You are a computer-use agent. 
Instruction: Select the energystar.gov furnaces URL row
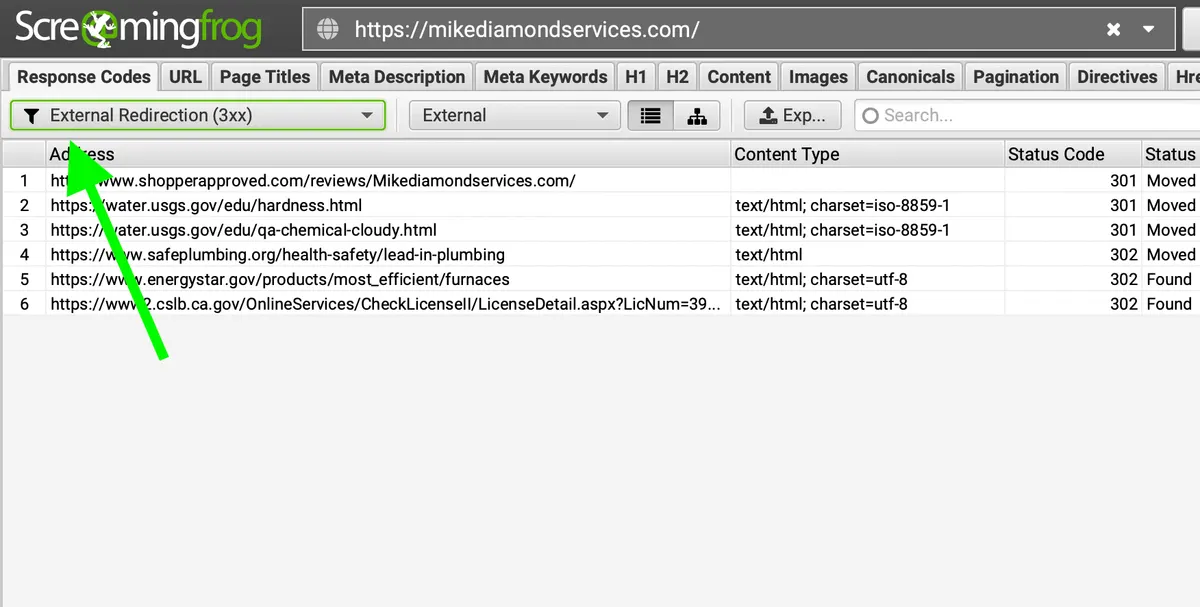[x=600, y=279]
